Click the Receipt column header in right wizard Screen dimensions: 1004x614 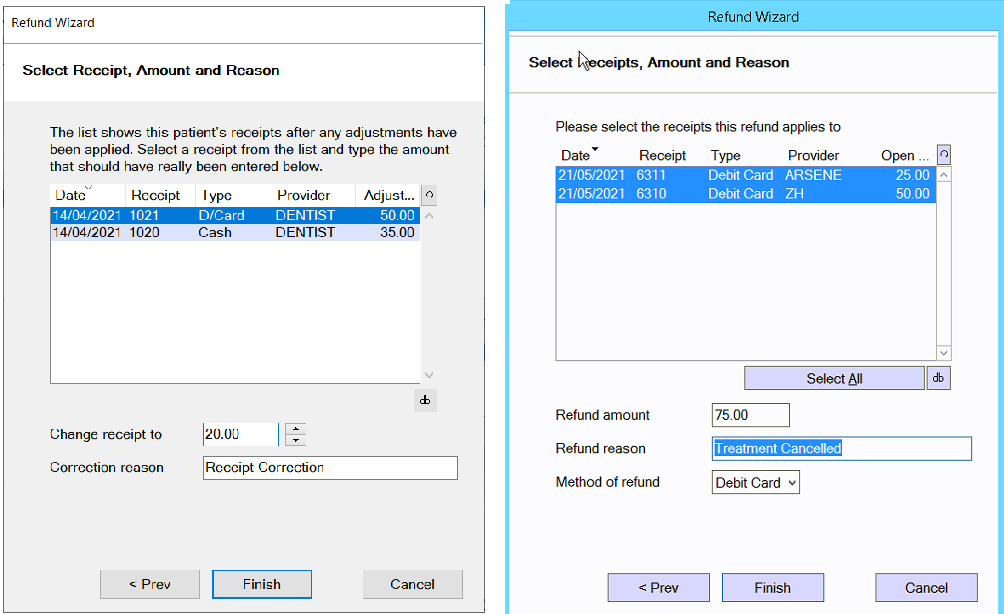[662, 156]
